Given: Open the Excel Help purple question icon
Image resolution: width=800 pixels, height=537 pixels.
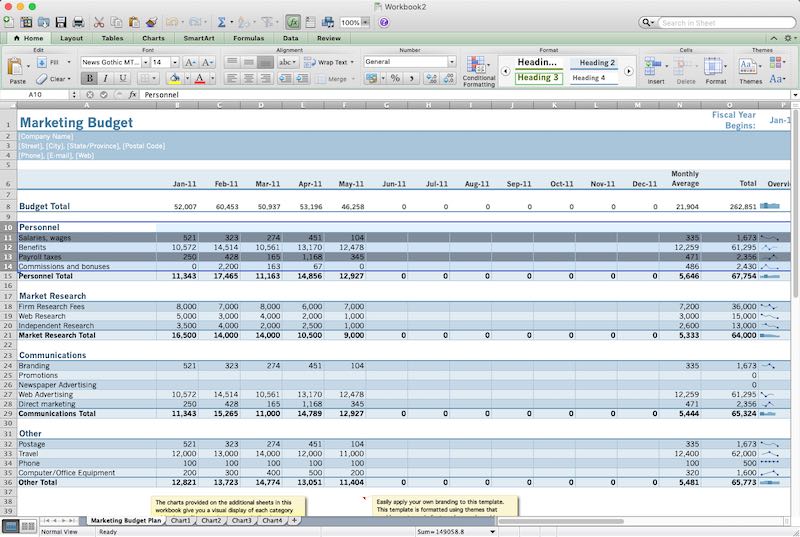Looking at the screenshot, I should (384, 22).
